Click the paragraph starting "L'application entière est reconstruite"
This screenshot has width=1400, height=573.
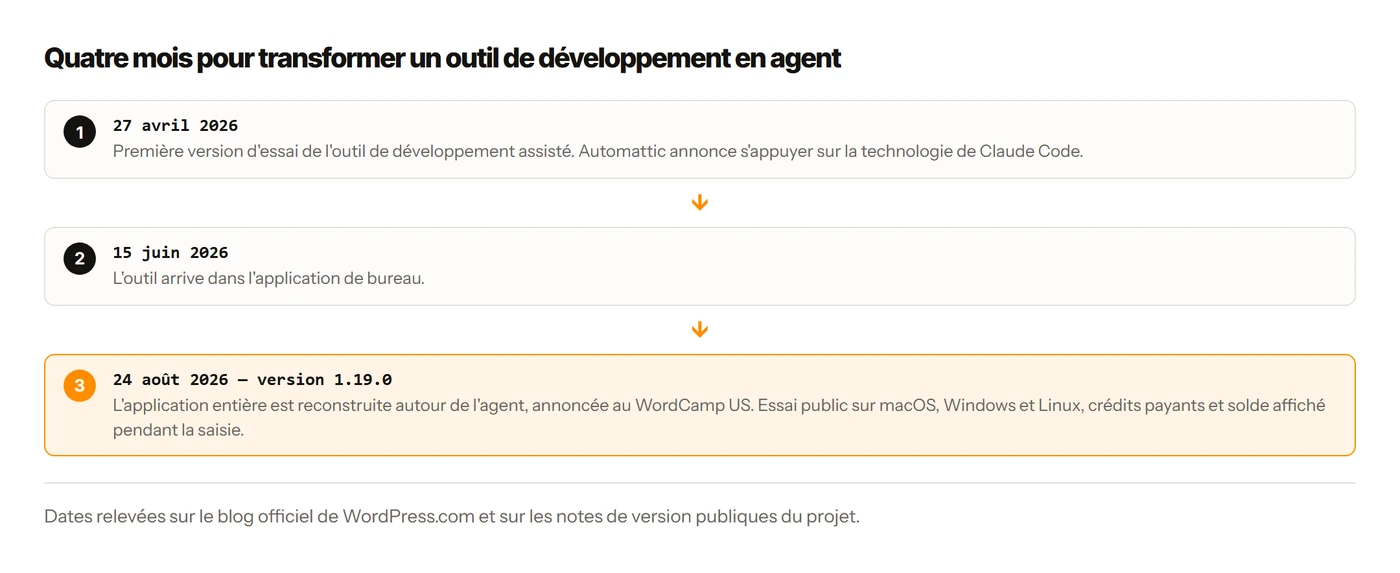pyautogui.click(x=719, y=418)
